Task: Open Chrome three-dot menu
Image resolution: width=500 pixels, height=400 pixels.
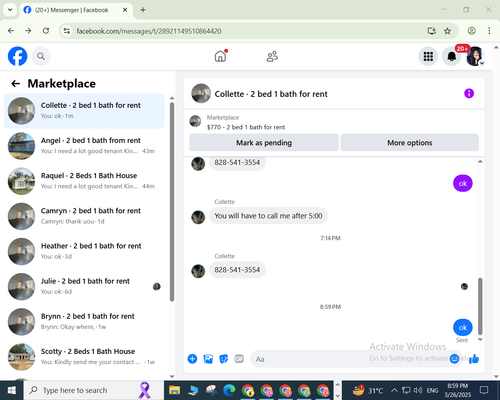Action: [489, 31]
